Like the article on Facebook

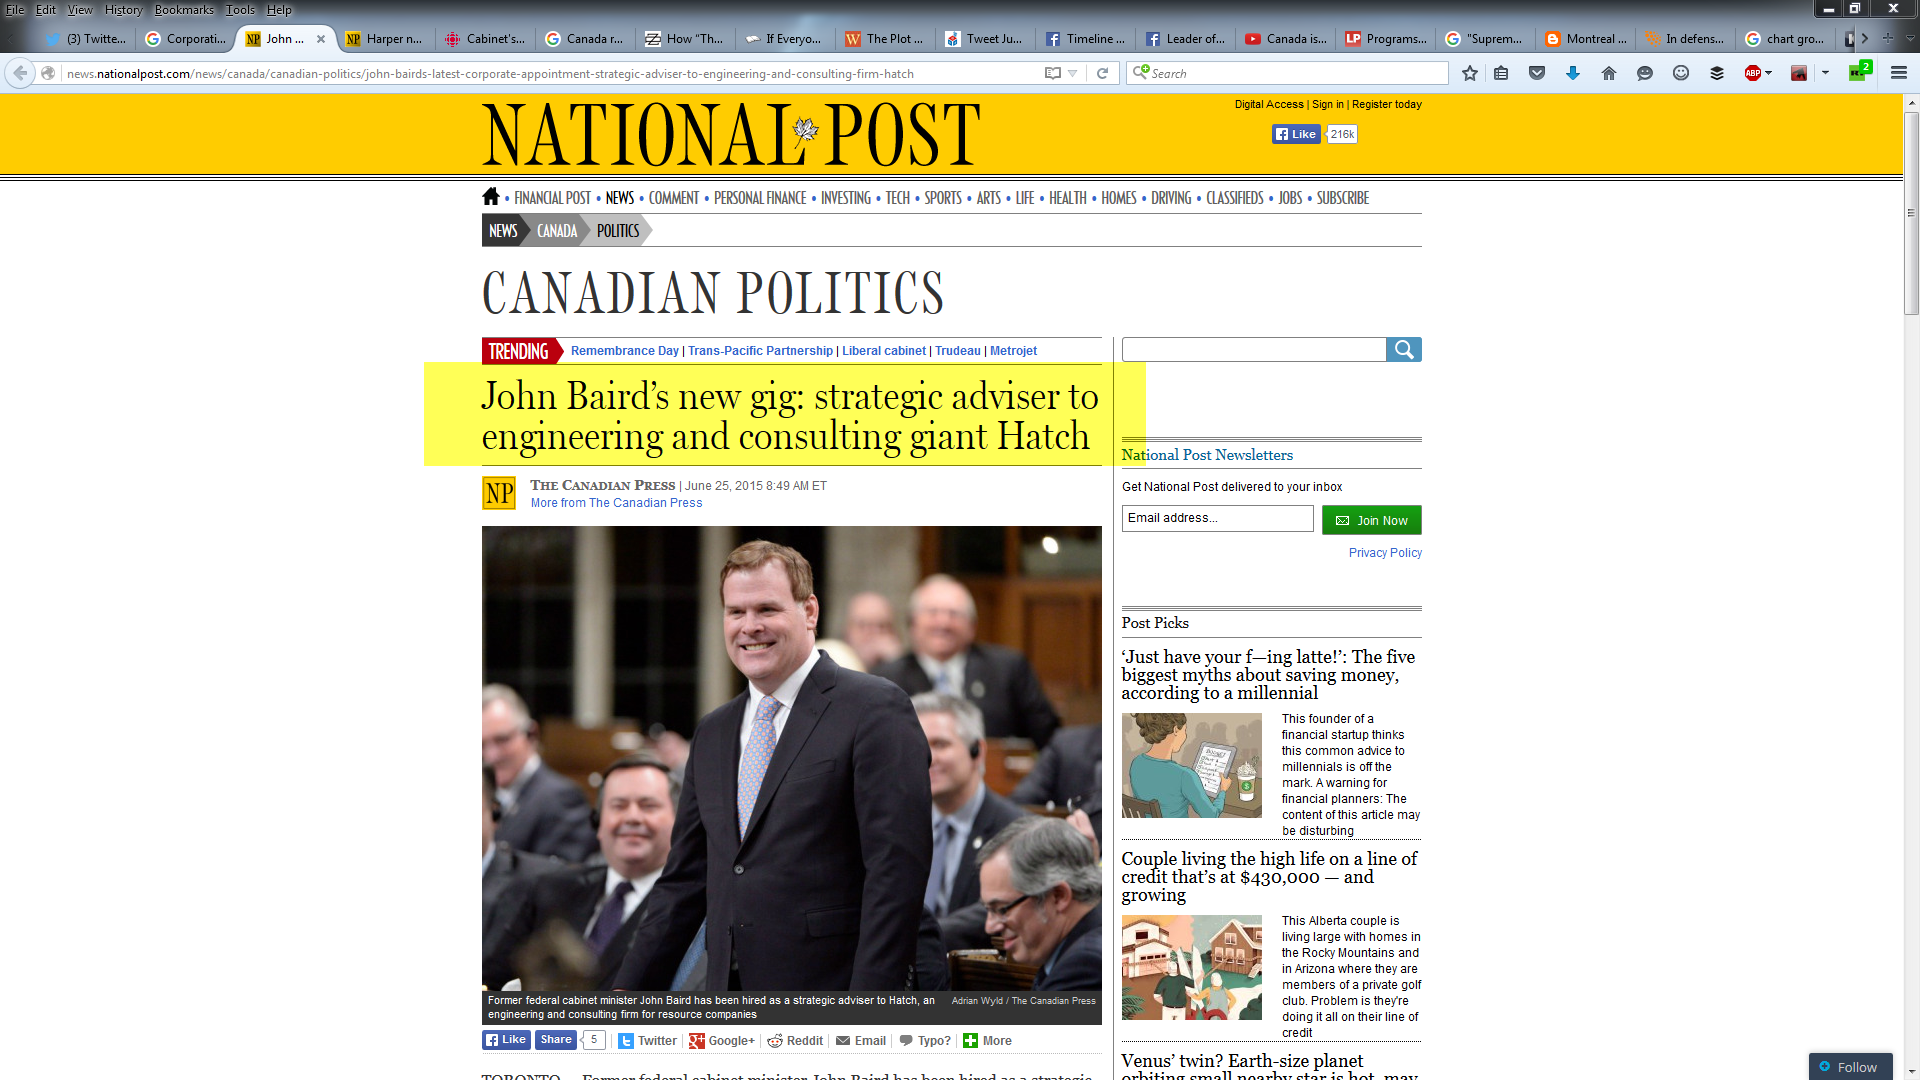coord(506,1040)
